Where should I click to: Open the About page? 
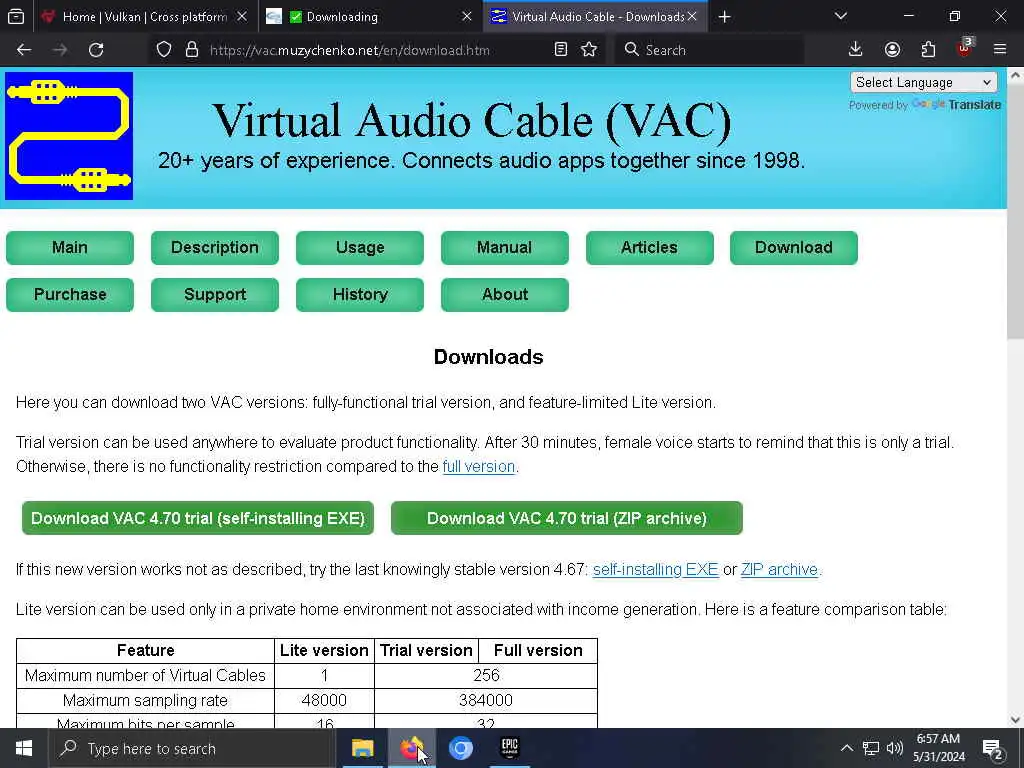click(505, 295)
